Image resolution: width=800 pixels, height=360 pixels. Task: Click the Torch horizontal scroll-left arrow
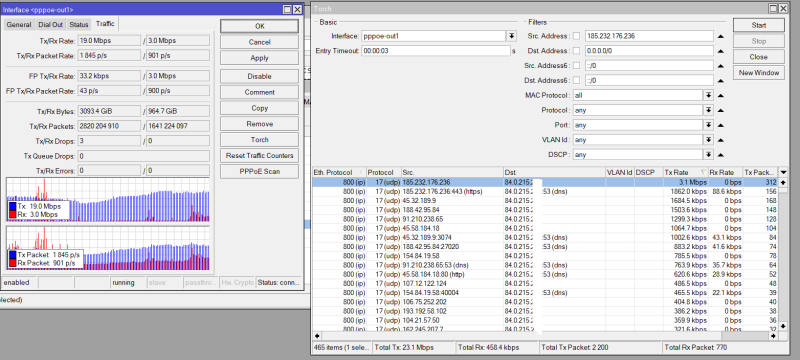(x=317, y=336)
